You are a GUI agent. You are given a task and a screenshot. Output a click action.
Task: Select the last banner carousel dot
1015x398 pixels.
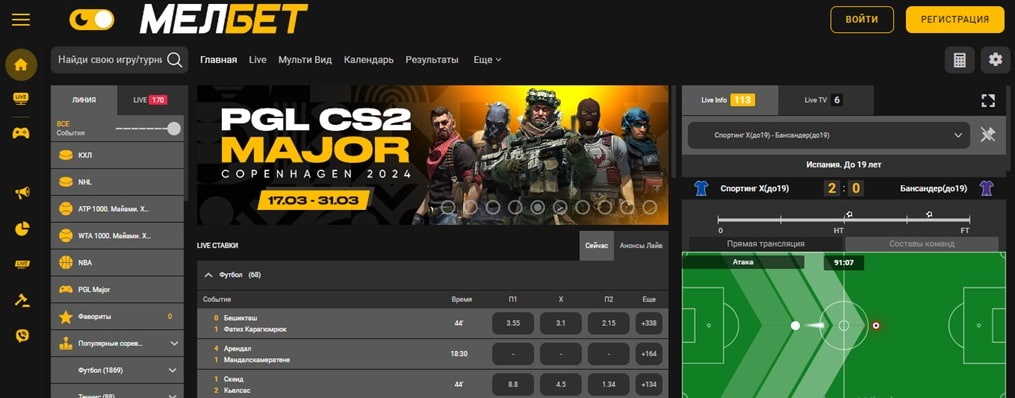649,207
